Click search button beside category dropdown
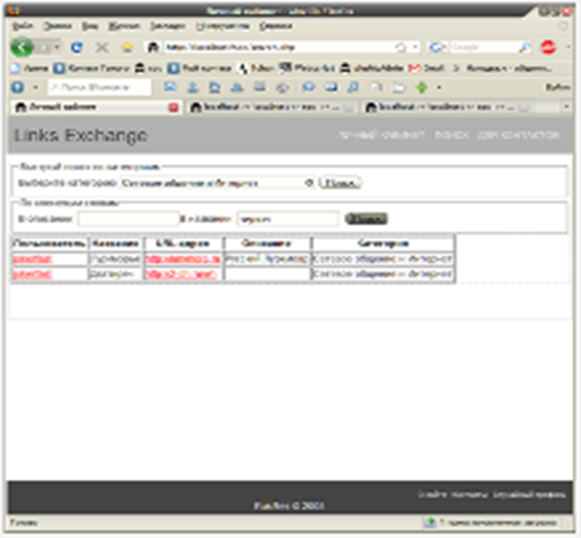This screenshot has height=538, width=581. (x=340, y=183)
